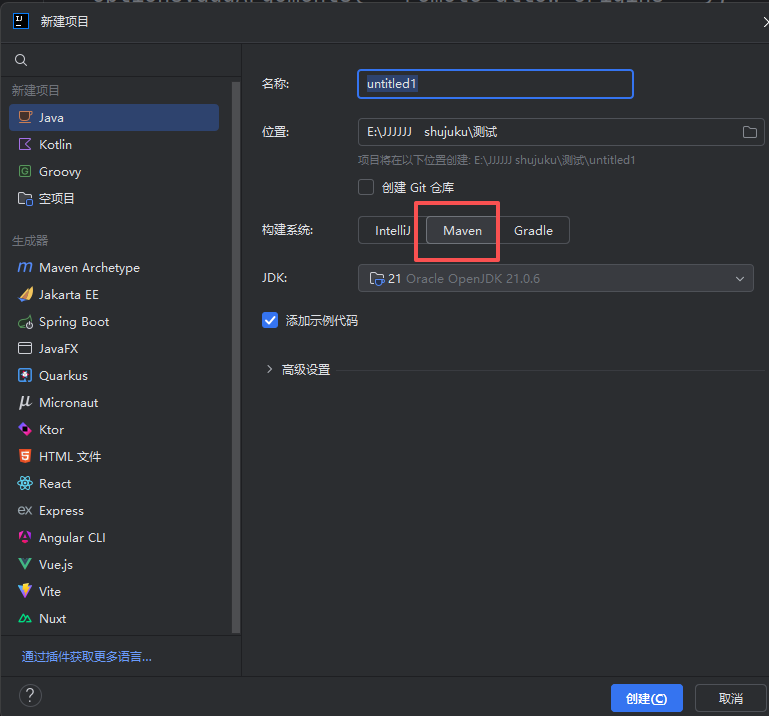Select the Quarkus label in generators
Image resolution: width=769 pixels, height=716 pixels.
63,376
